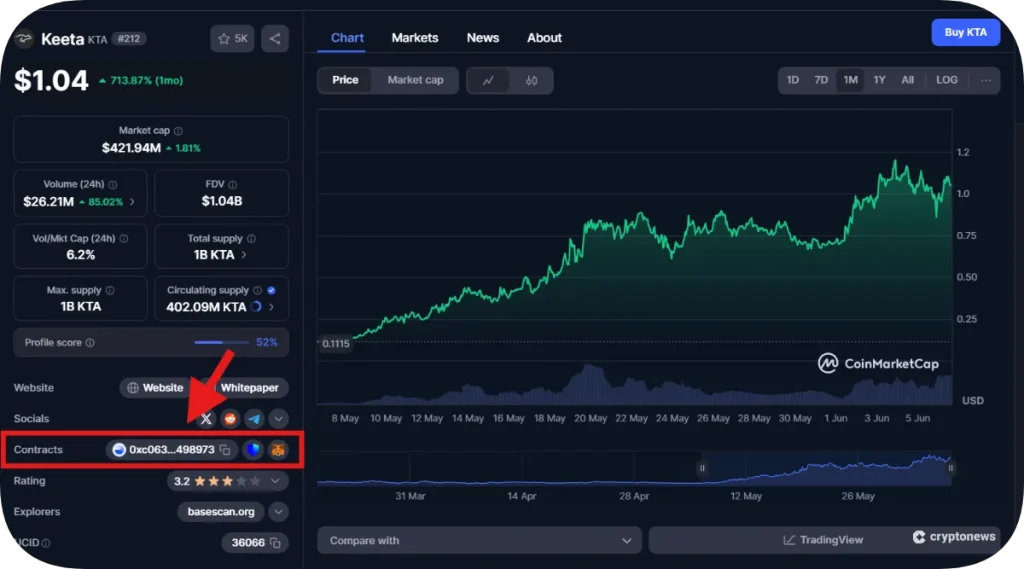
Task: Select Price chart toggle
Action: point(345,80)
